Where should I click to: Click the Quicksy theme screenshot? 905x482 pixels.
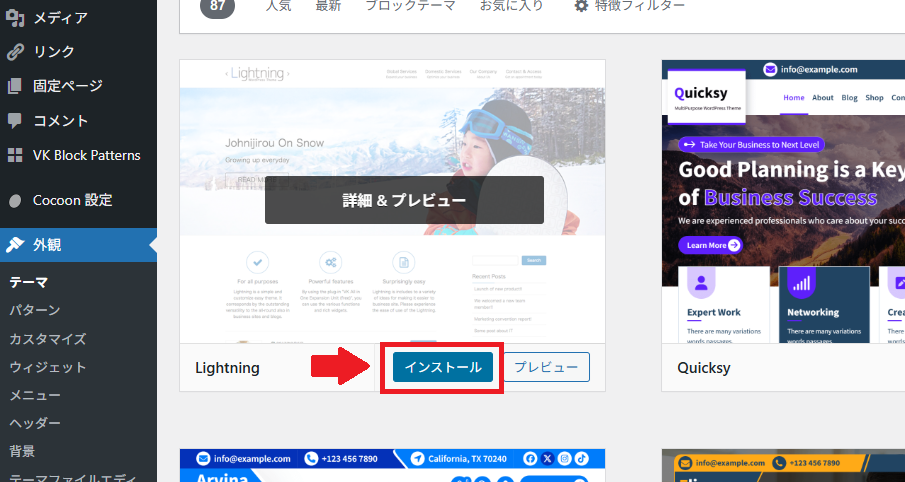point(783,200)
